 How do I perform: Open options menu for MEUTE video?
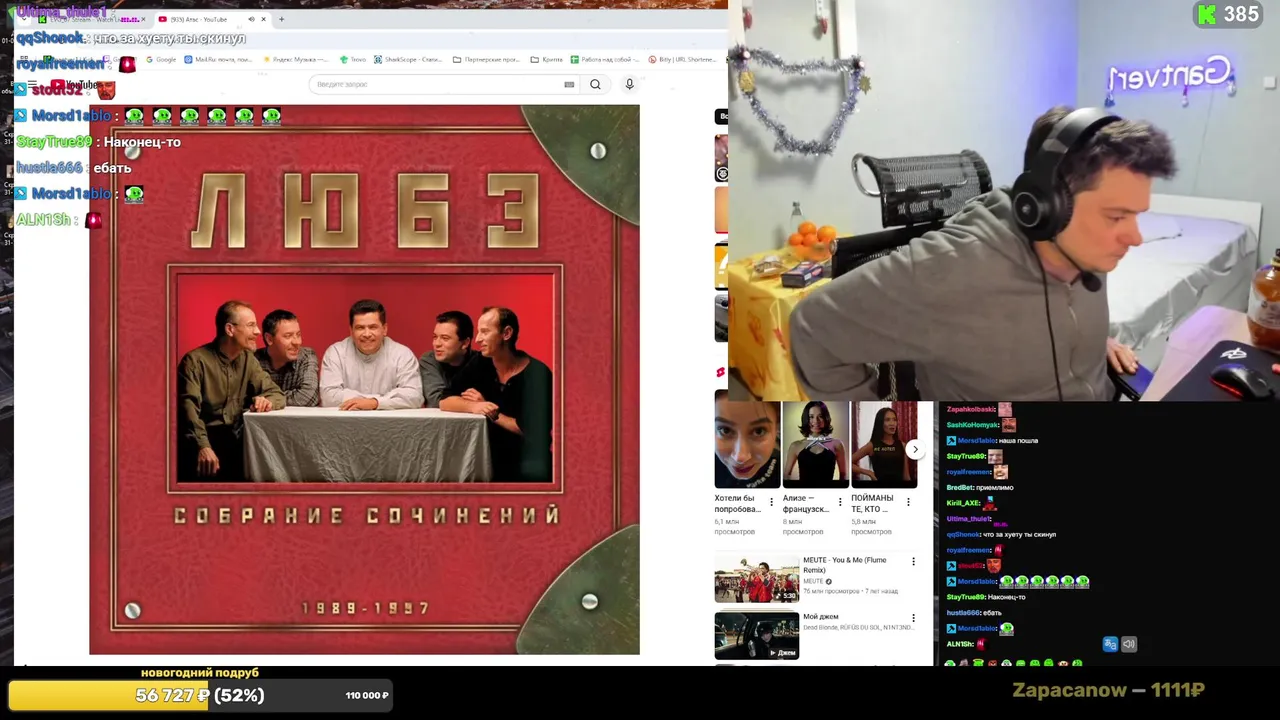pos(913,562)
